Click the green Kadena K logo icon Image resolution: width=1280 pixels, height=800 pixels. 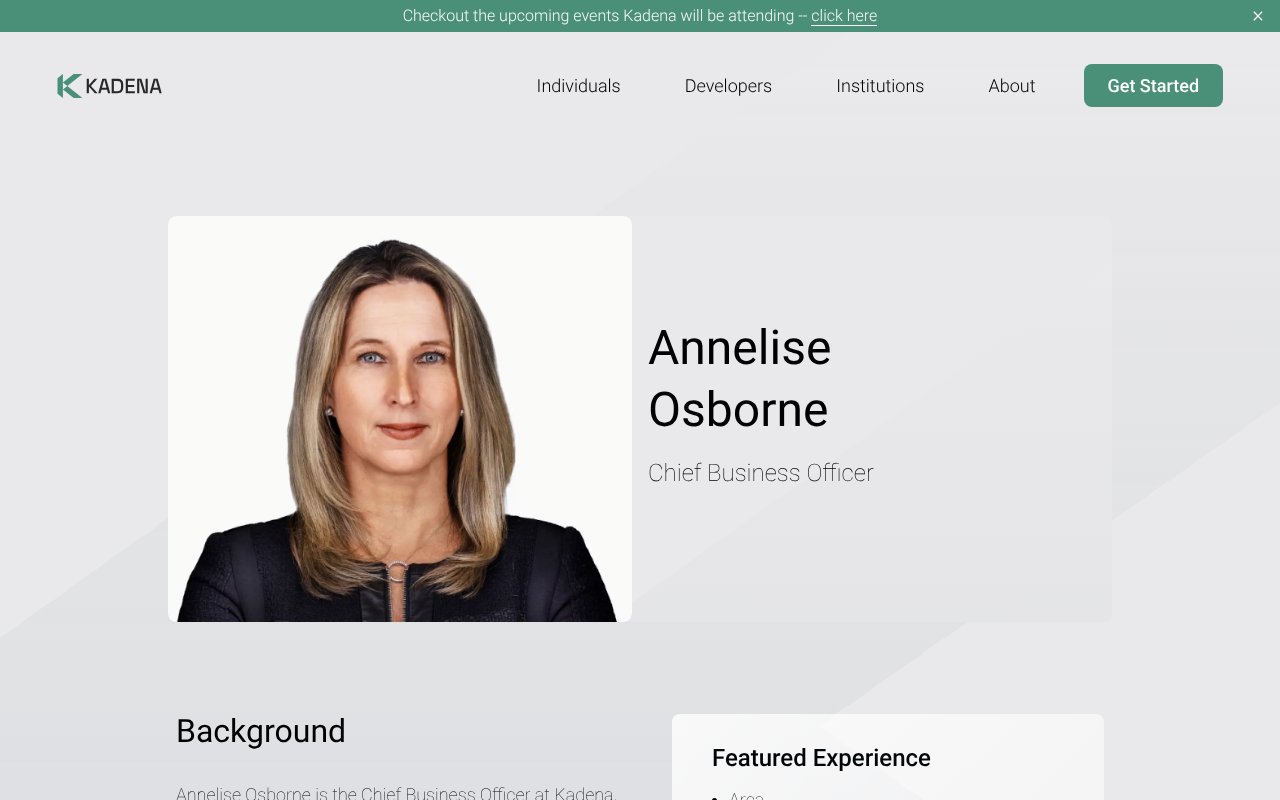(x=69, y=86)
